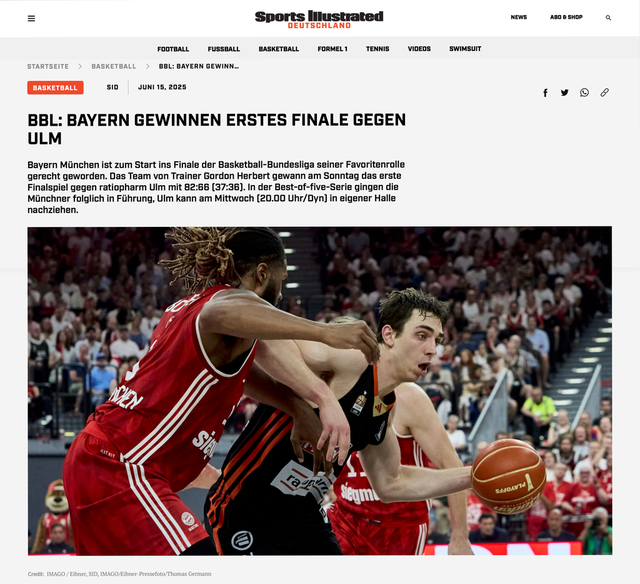Go to Basketball in navigation bar
This screenshot has width=640, height=584.
[x=278, y=49]
